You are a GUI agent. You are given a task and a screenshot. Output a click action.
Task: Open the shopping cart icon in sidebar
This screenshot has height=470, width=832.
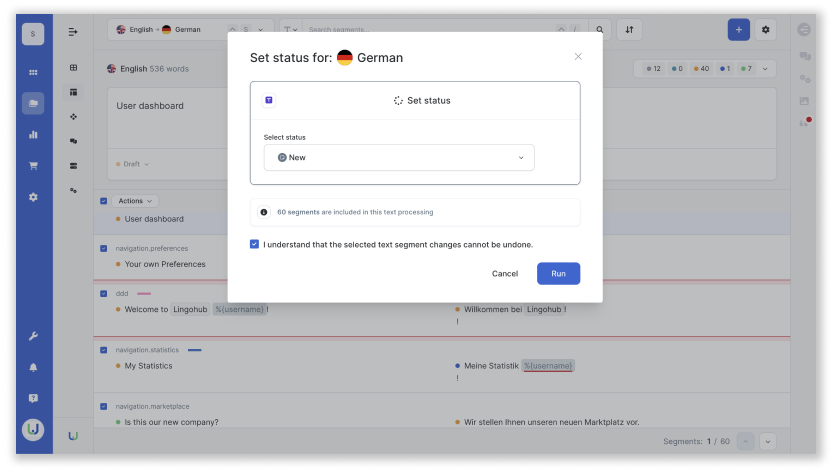pos(33,166)
